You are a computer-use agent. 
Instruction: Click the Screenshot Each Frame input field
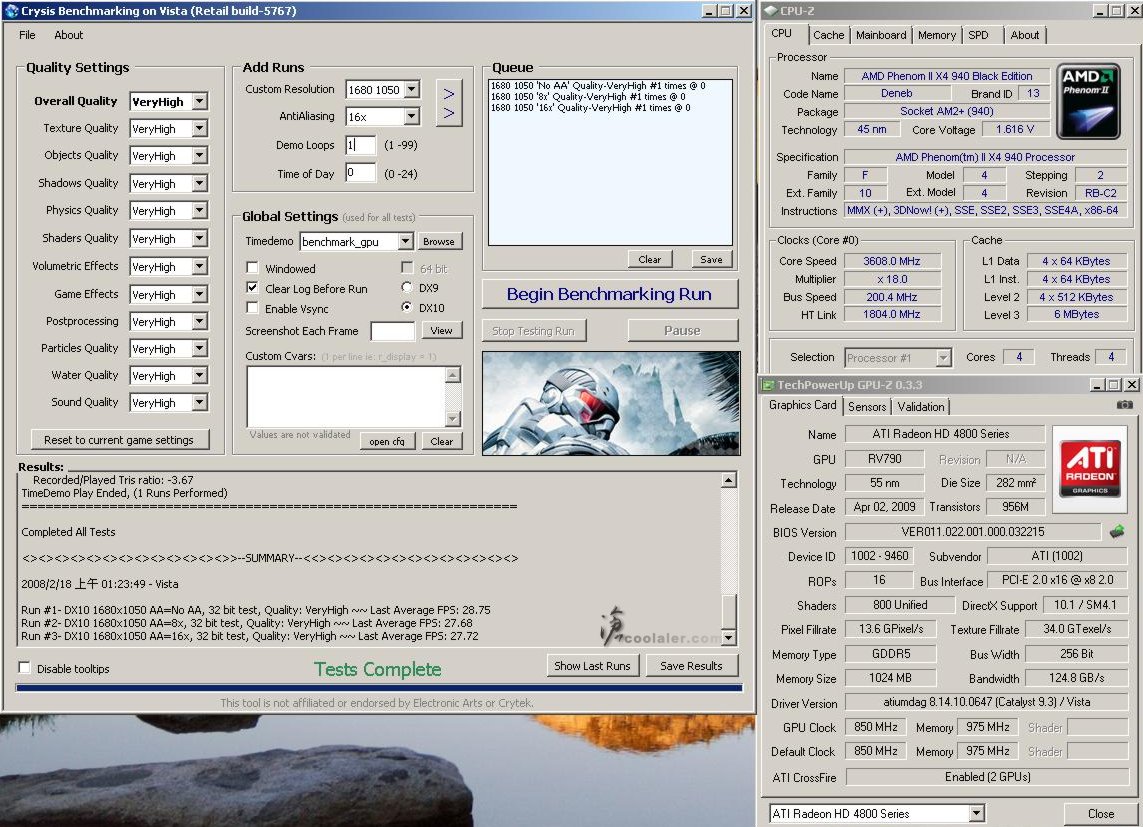(x=392, y=331)
